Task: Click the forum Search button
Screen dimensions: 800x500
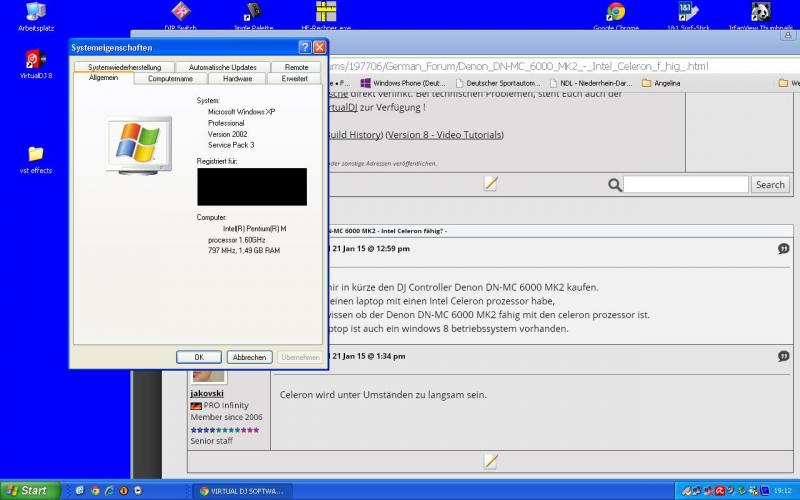Action: [x=770, y=185]
